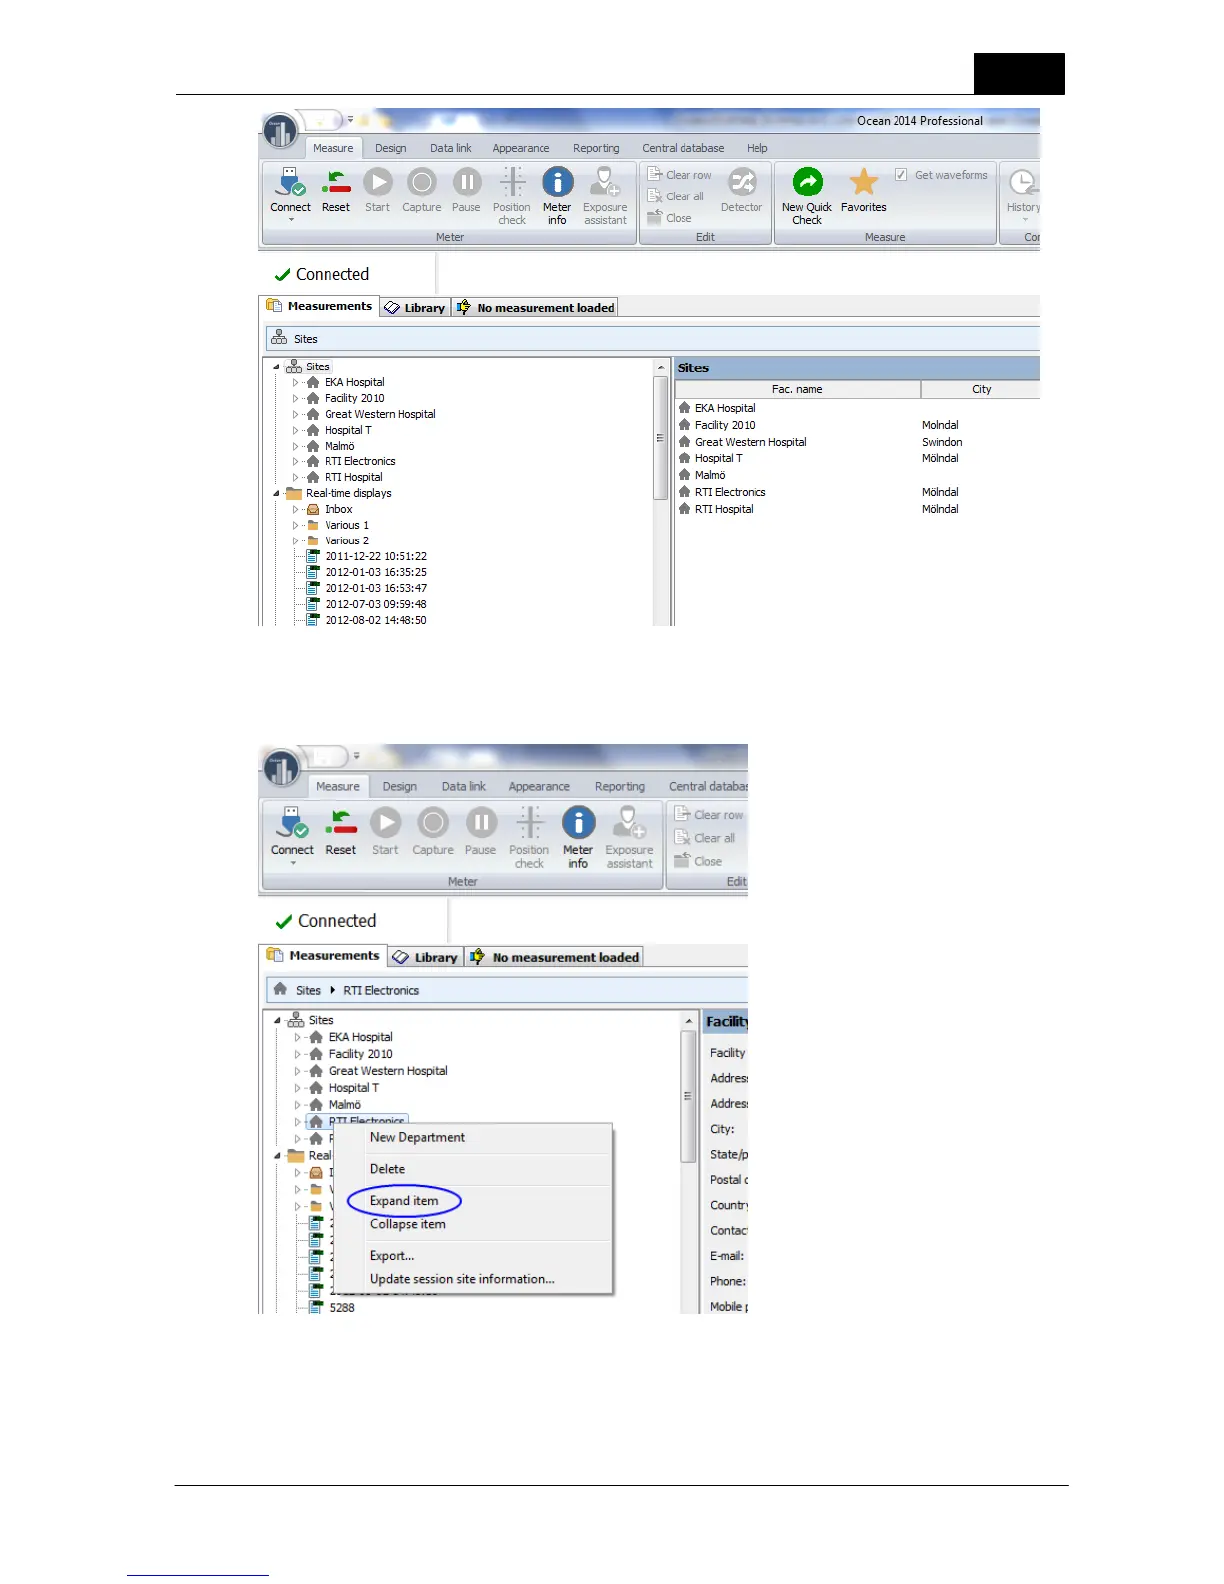Click Pause icon in the lower screenshot

pos(481,823)
